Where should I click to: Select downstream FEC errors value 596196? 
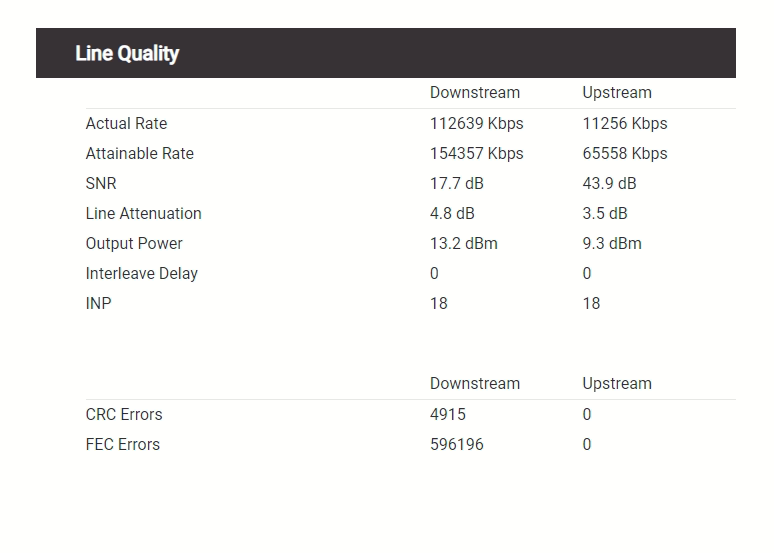[457, 445]
